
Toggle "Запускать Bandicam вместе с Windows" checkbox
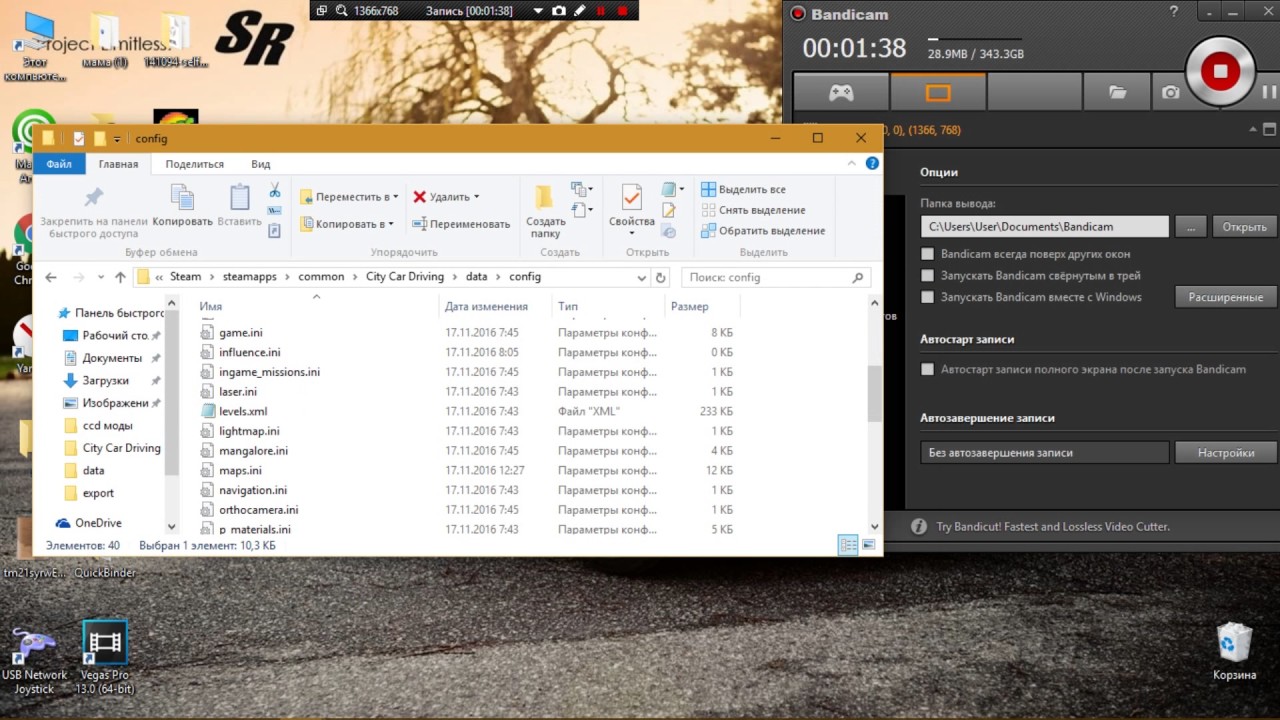(x=927, y=297)
